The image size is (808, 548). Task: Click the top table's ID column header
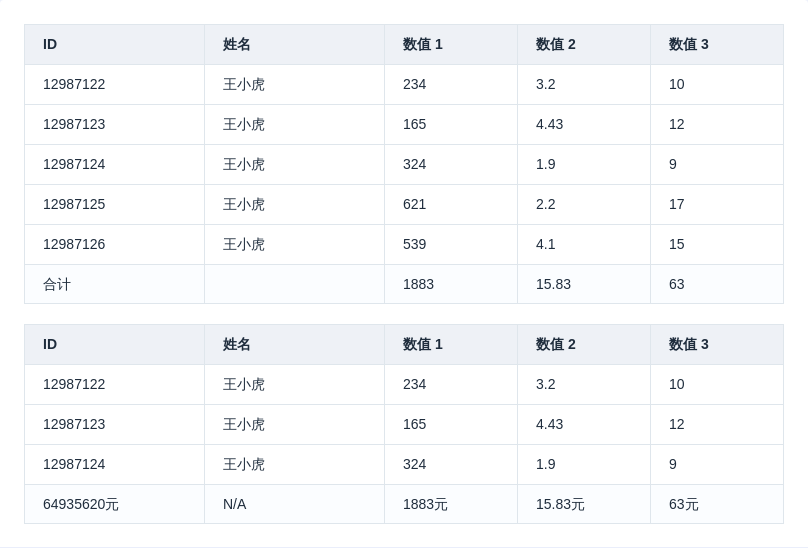(x=50, y=44)
